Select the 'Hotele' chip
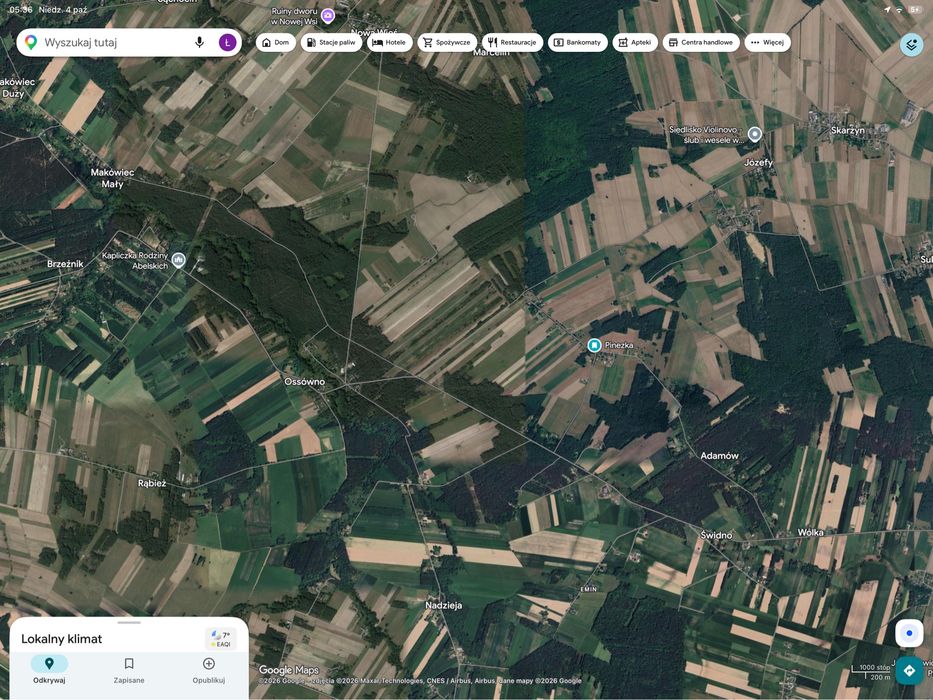 click(x=389, y=42)
